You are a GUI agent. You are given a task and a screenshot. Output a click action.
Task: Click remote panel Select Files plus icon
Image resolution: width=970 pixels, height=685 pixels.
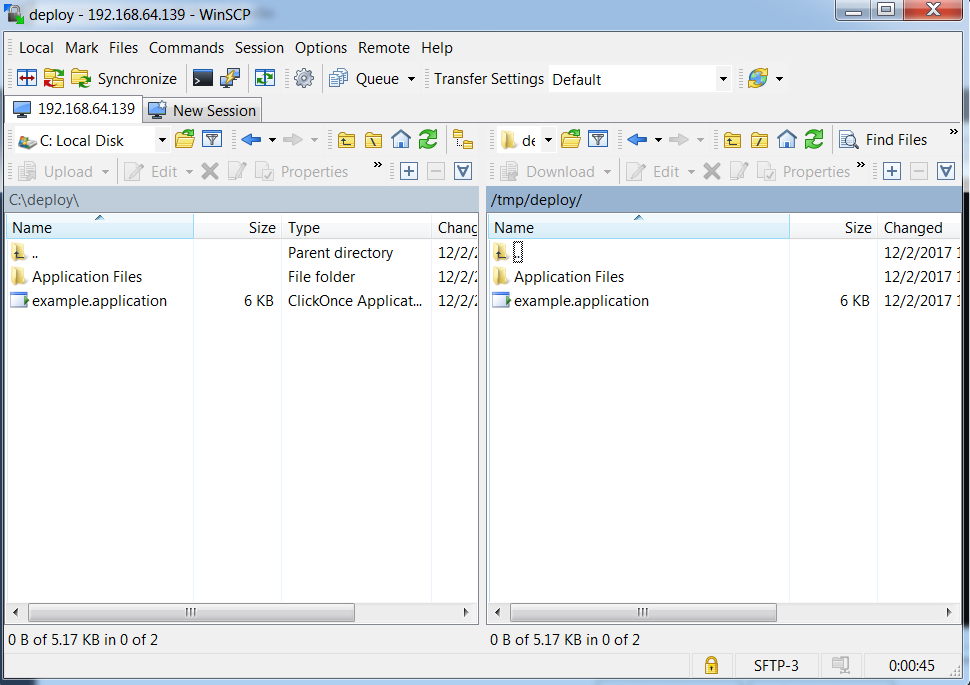[x=891, y=171]
